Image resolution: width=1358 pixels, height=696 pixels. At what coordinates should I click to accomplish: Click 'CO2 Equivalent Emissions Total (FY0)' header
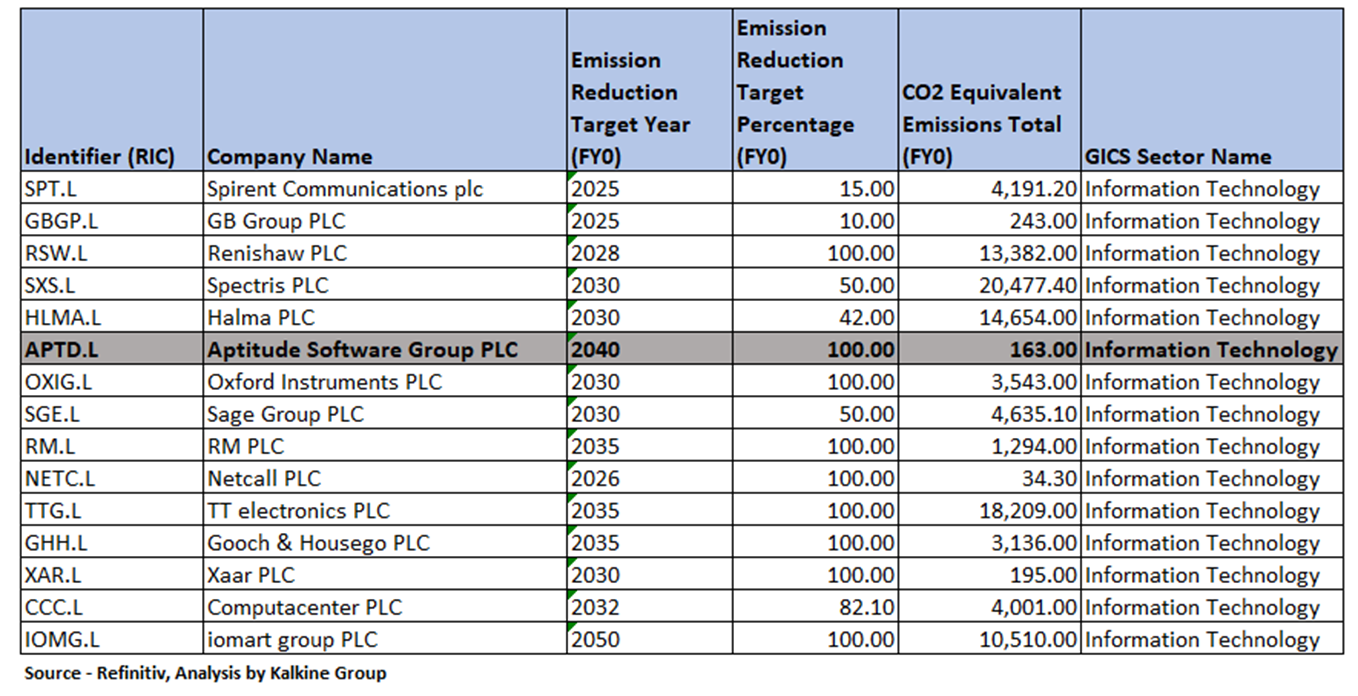click(x=989, y=90)
